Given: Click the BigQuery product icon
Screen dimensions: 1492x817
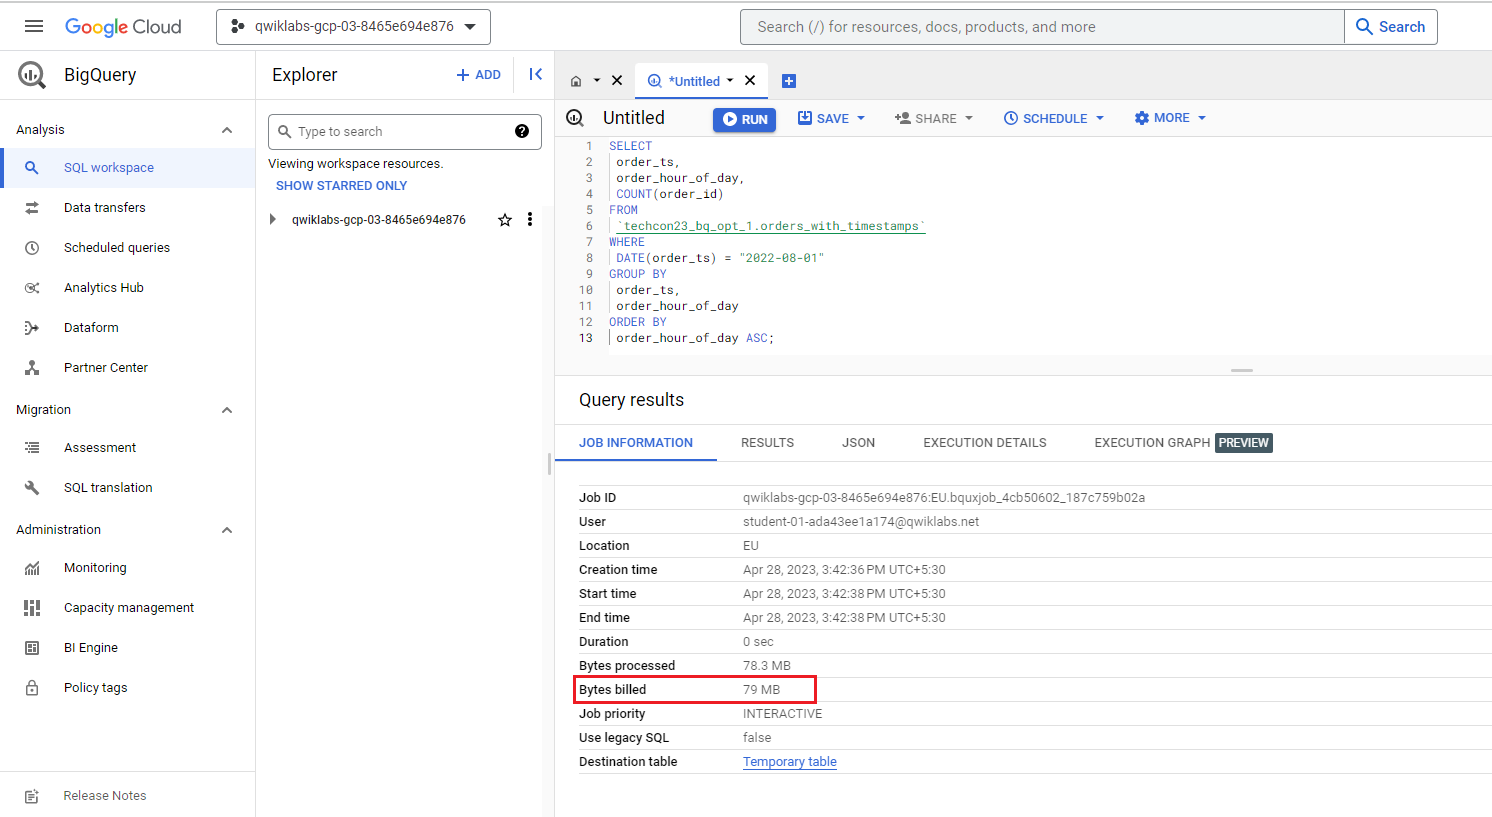Looking at the screenshot, I should (x=32, y=75).
